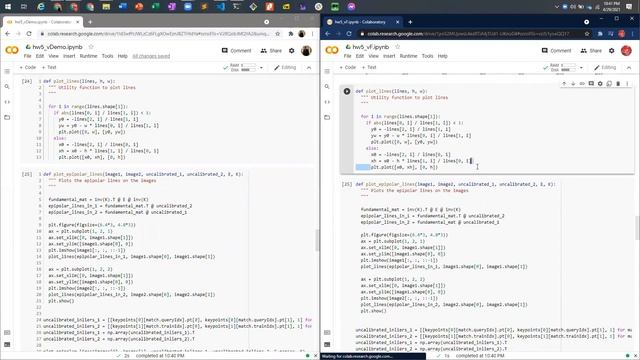Image resolution: width=640 pixels, height=360 pixels.
Task: Bookmark this page in the left Chrome window
Action: [x=278, y=34]
